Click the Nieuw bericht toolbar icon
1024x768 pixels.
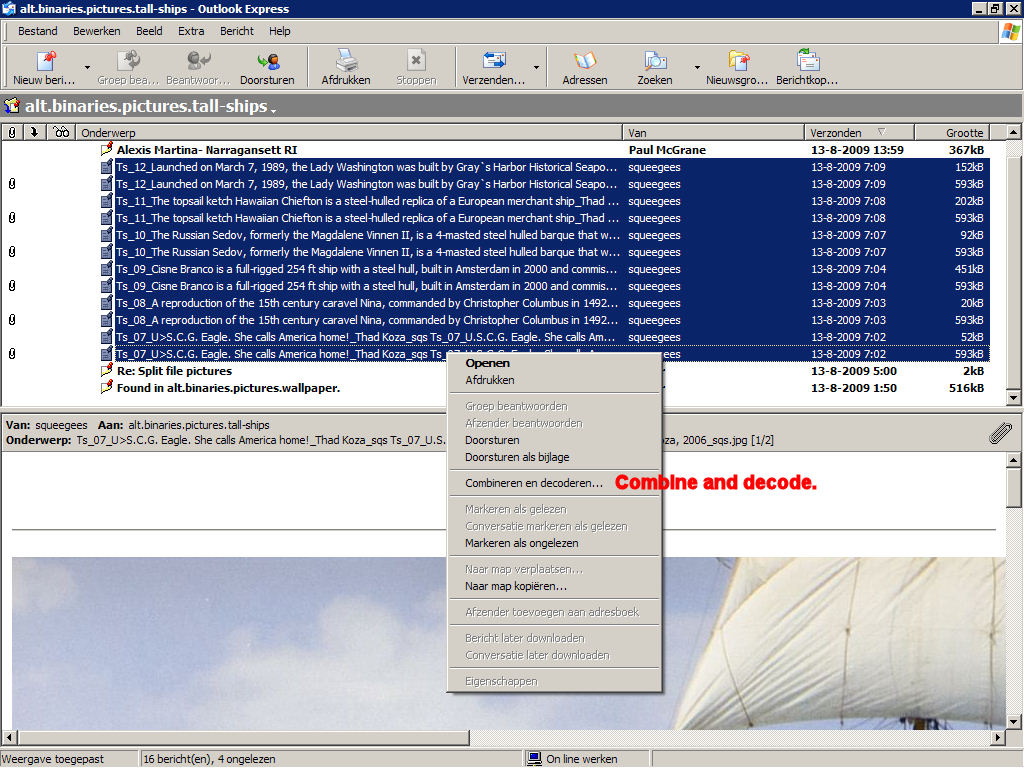[x=45, y=61]
